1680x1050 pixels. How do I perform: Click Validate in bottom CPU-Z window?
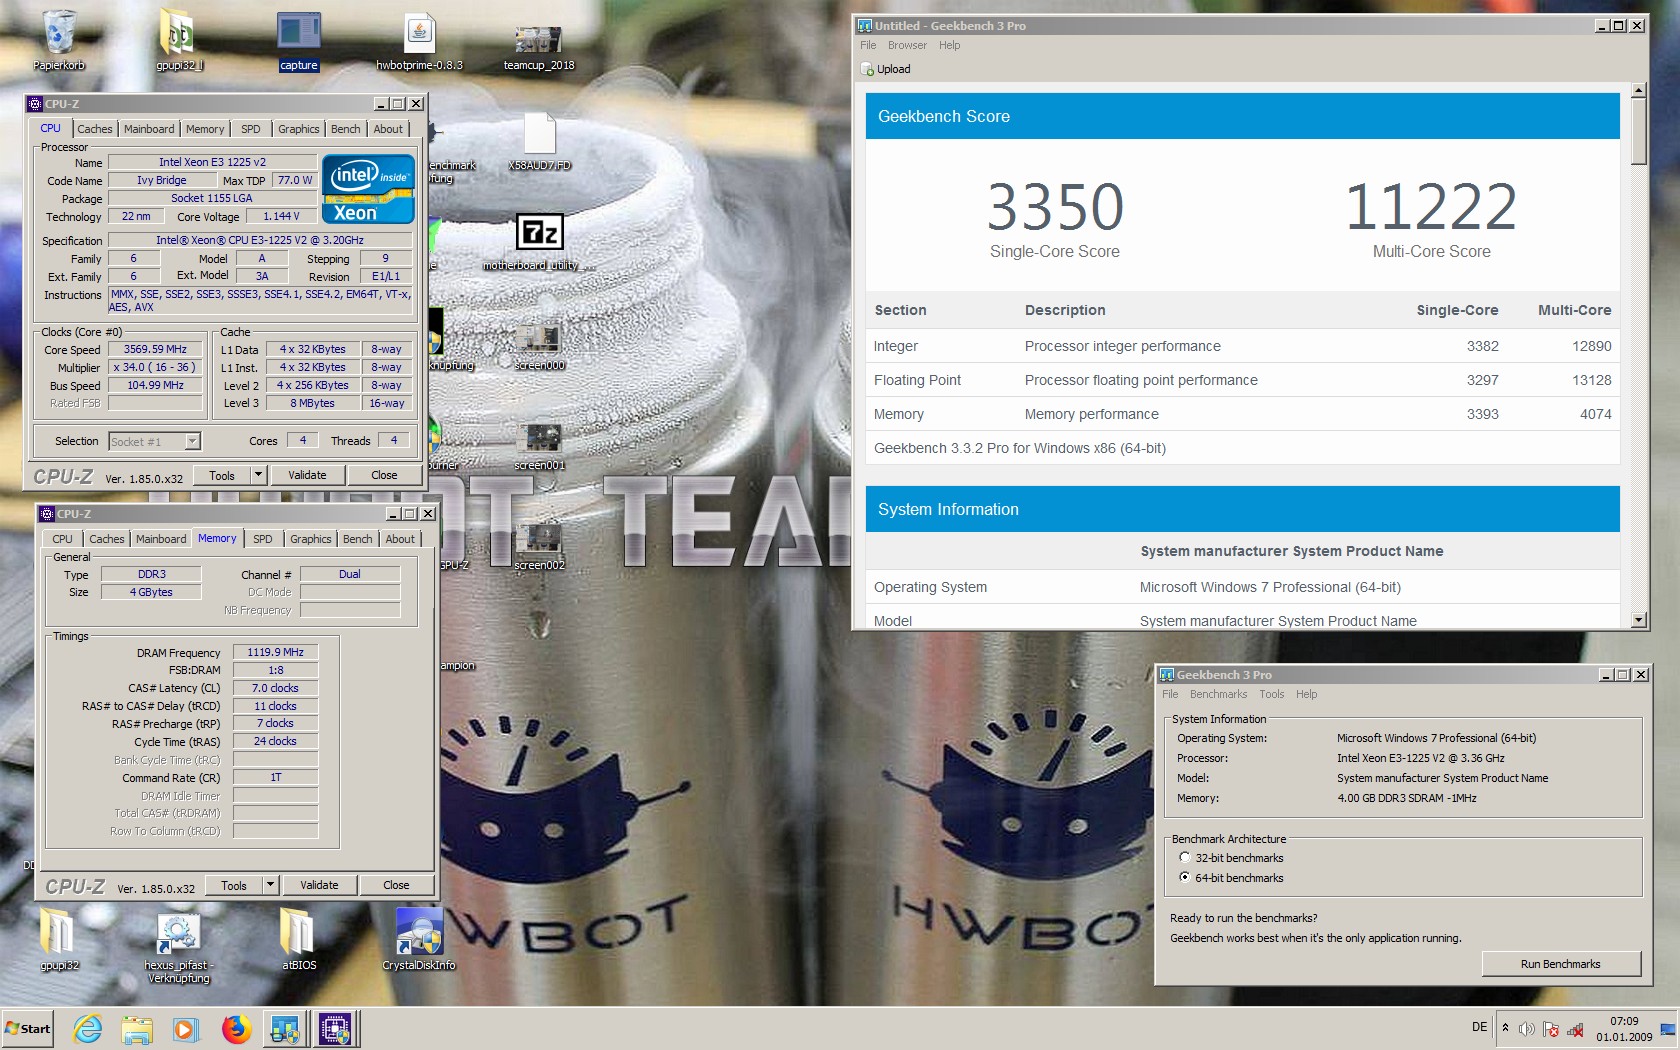319,885
